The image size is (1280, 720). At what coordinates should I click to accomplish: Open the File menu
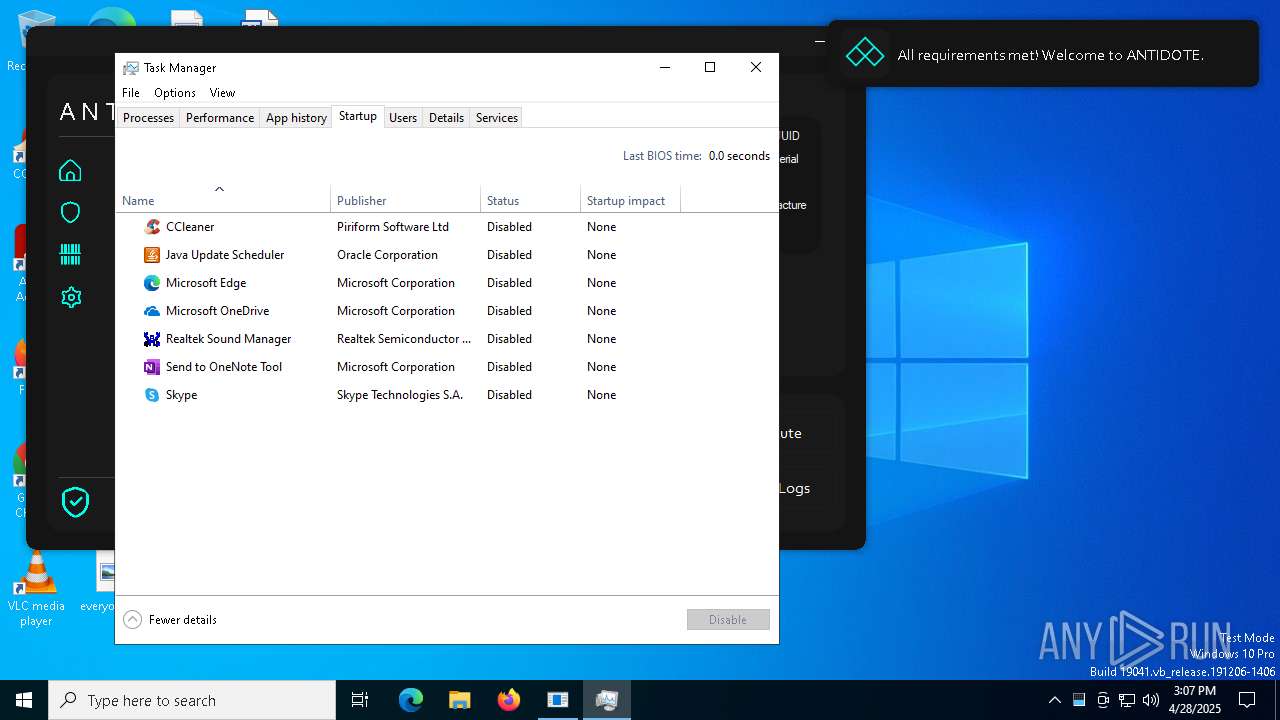(x=131, y=93)
